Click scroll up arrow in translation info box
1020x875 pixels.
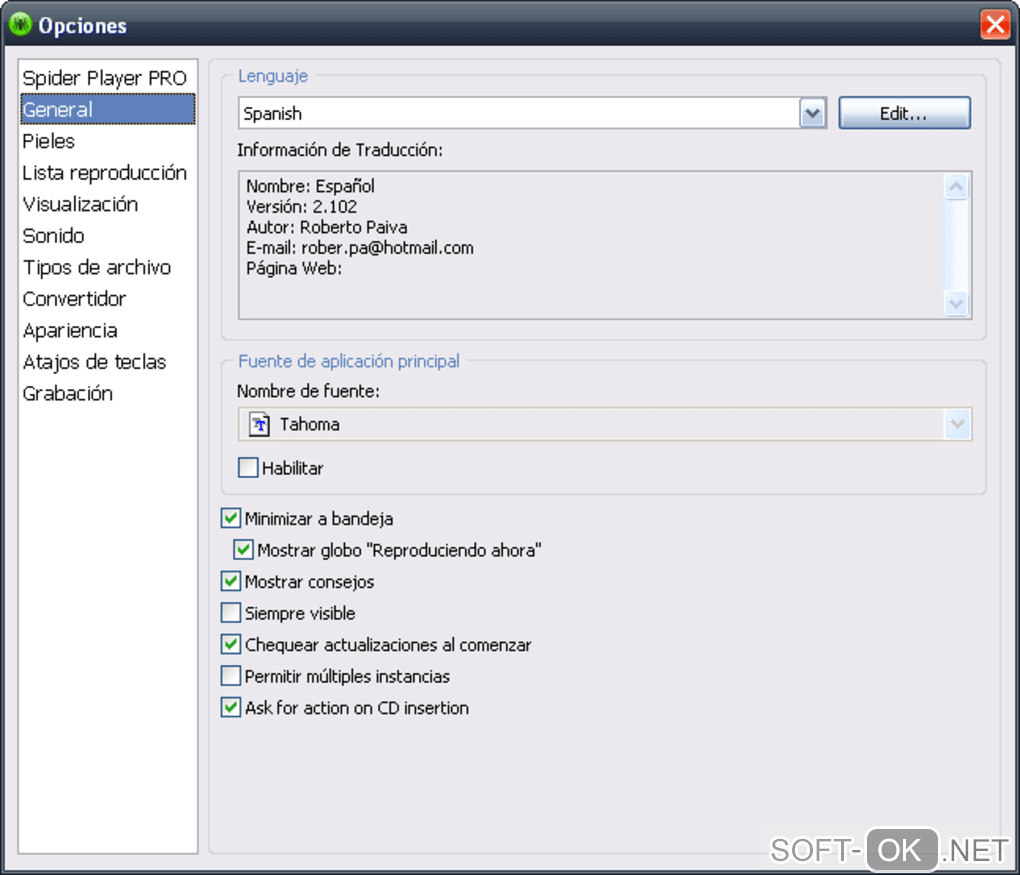pos(956,187)
